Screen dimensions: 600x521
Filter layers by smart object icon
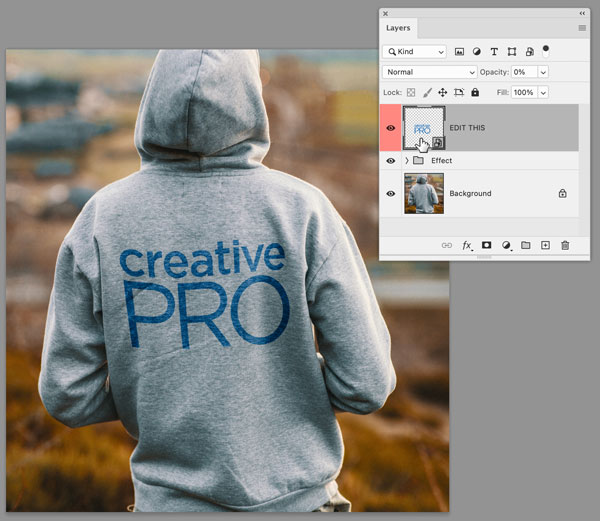pyautogui.click(x=530, y=52)
